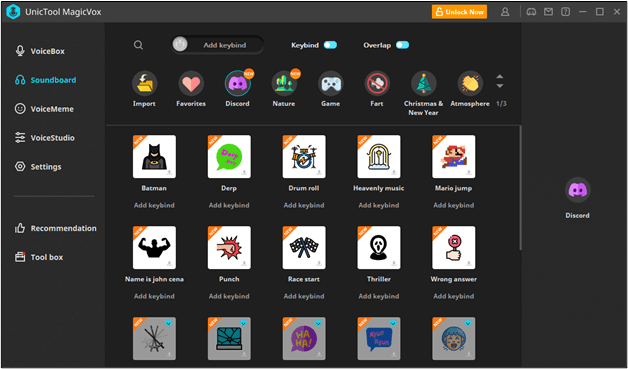The image size is (628, 369).
Task: Add keybind for Name is john cena
Action: click(154, 296)
